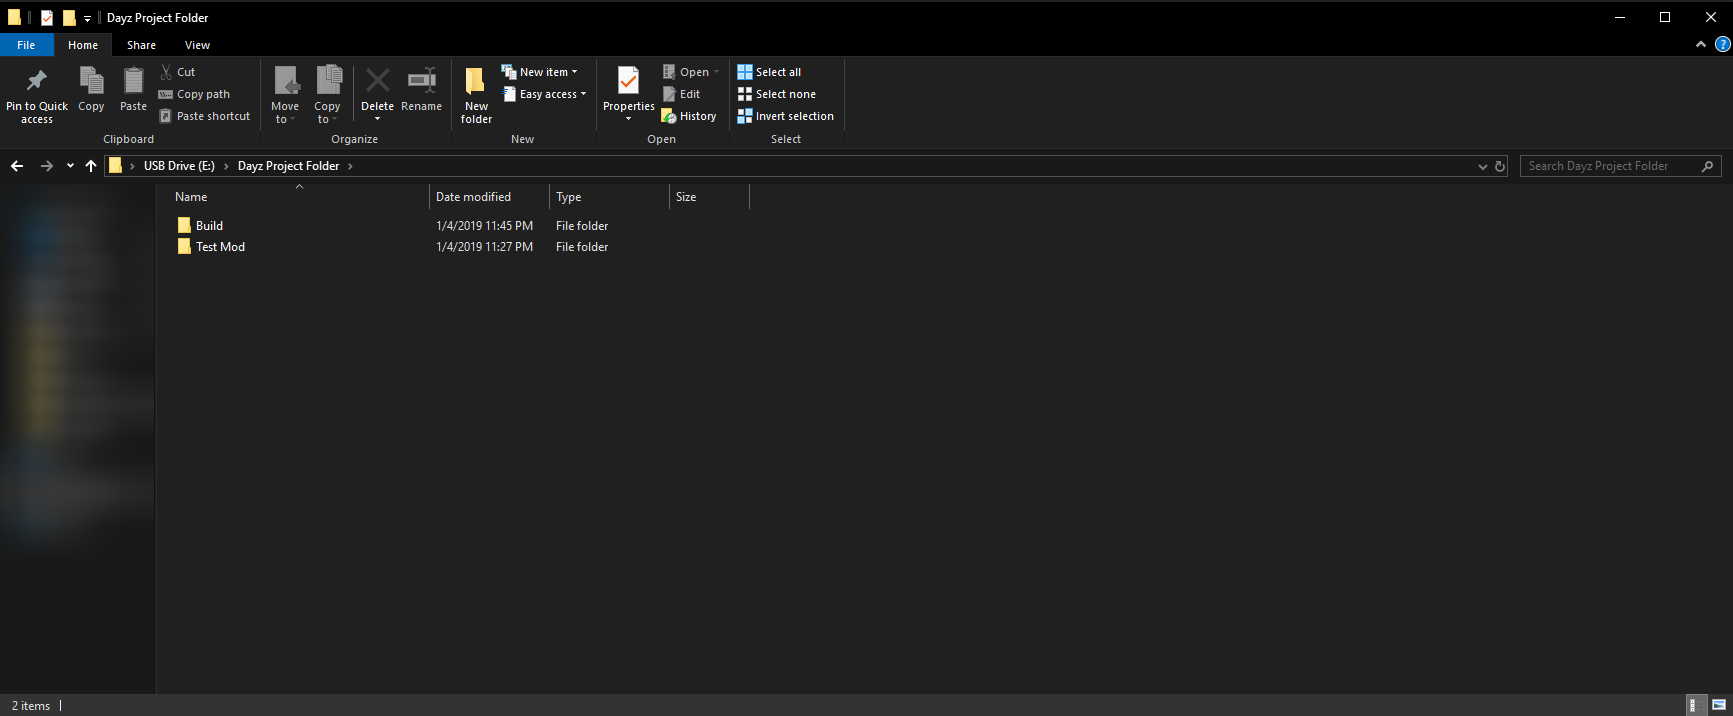Go back with the Back arrow

pos(17,166)
